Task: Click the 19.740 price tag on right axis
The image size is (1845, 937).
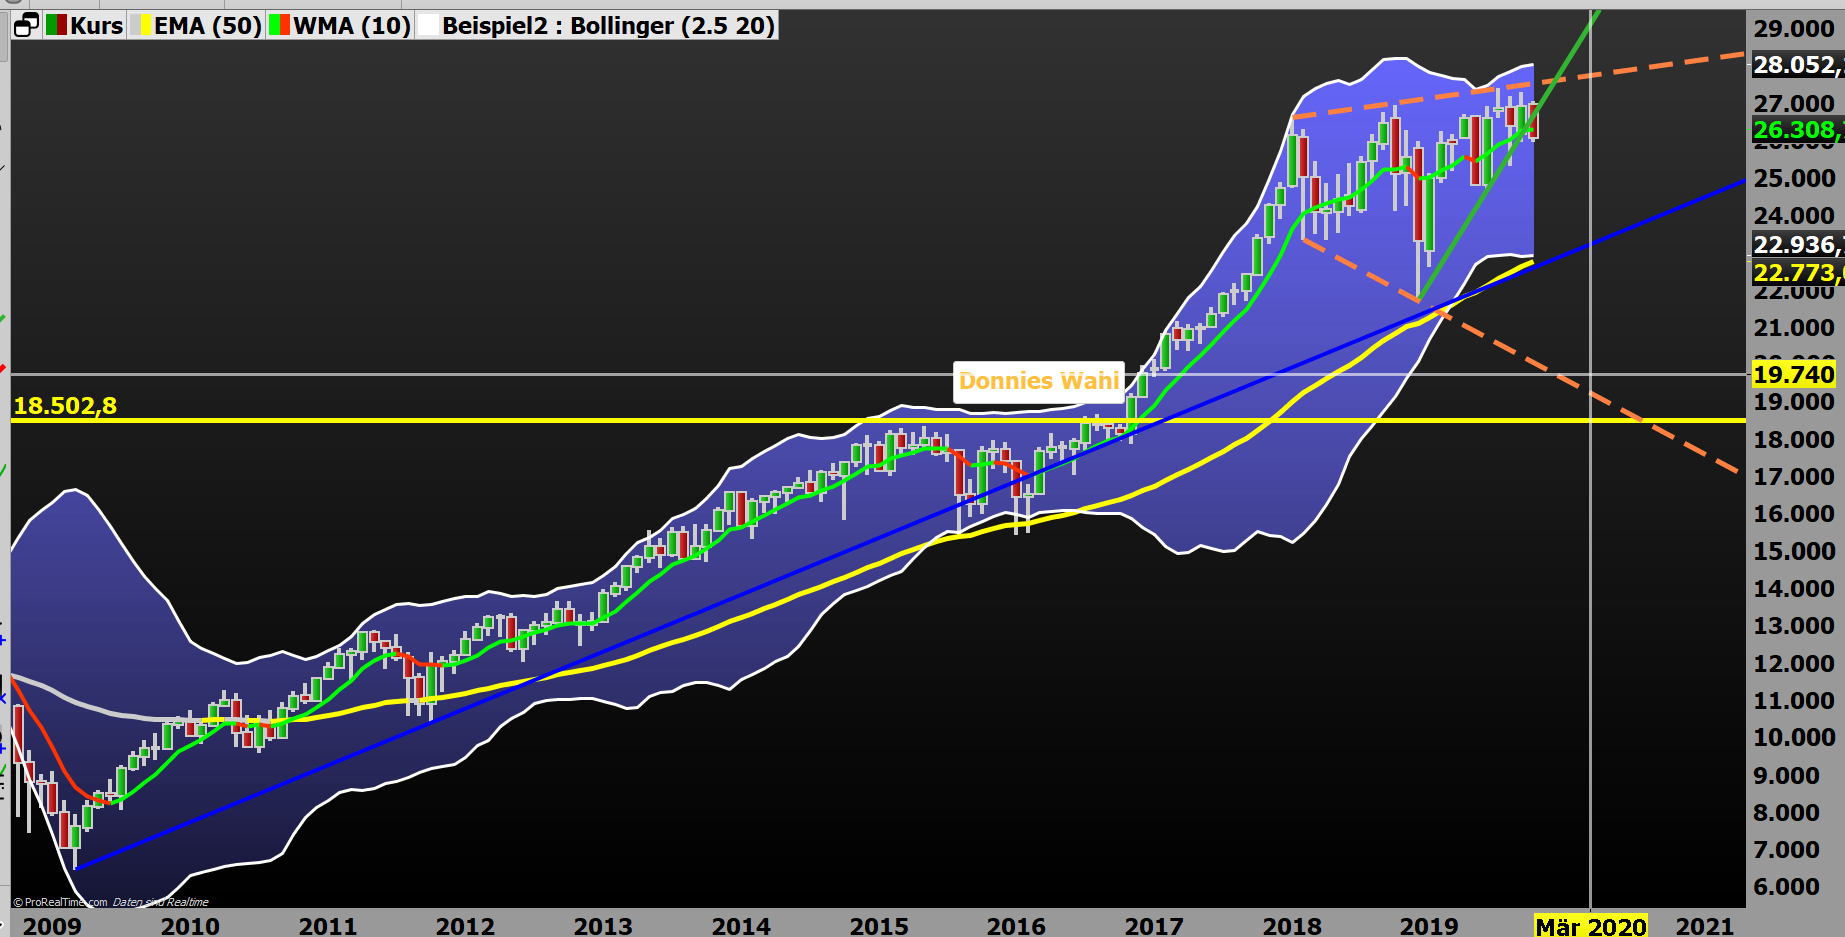Action: tap(1796, 374)
